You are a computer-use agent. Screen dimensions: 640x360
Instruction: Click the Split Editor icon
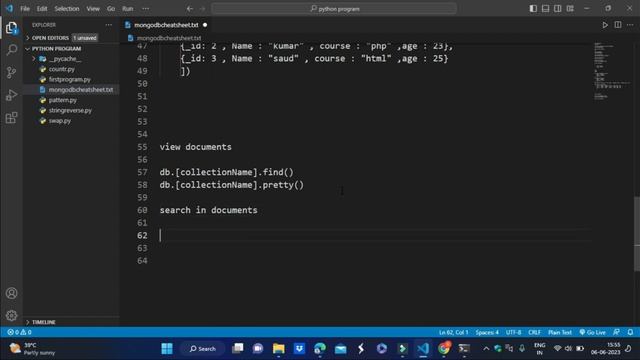click(618, 25)
